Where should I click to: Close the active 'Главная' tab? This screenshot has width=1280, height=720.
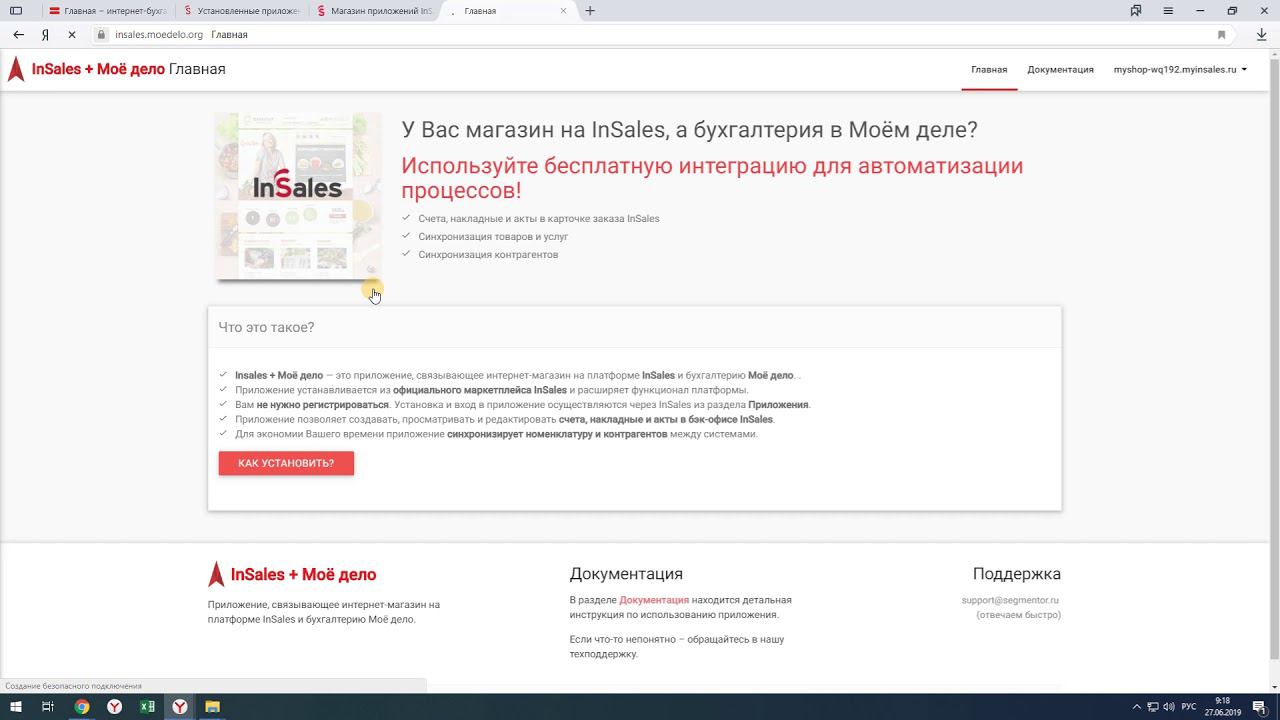click(563, 11)
